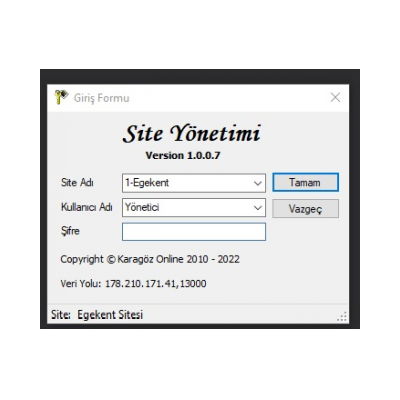
Task: Click the Şifre label
Action: 70,231
